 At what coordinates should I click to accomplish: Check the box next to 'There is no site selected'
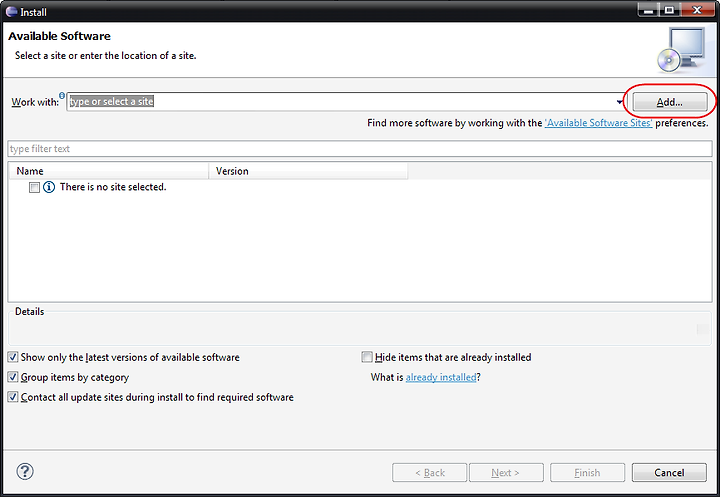tap(34, 187)
